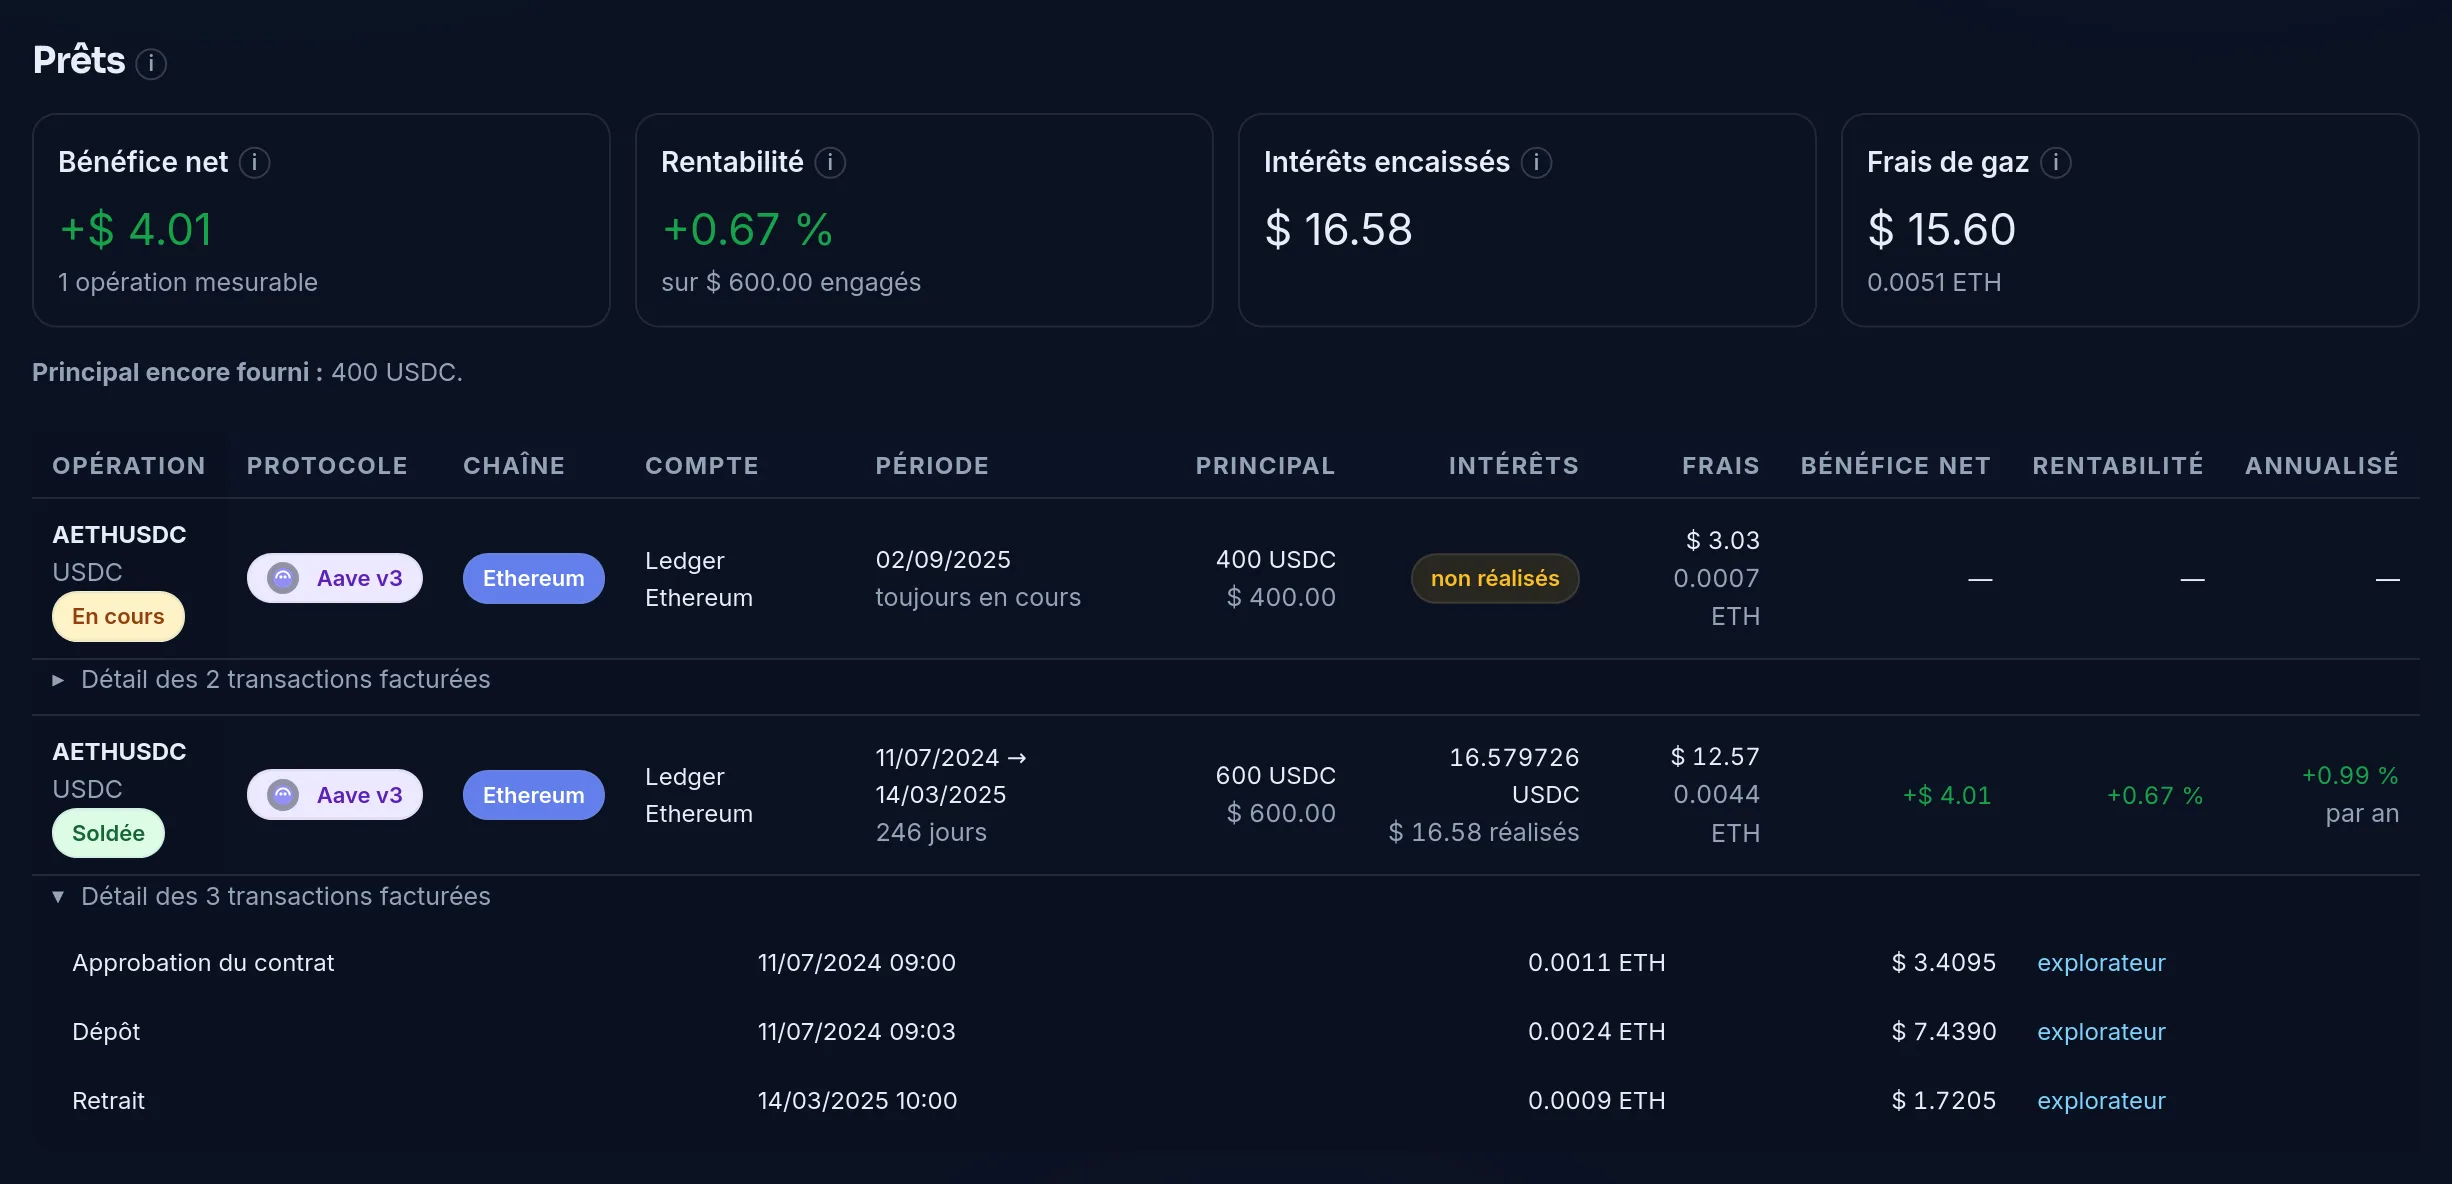2452x1184 pixels.
Task: Click the $ 7.4390 Dépôt fee amount
Action: click(1943, 1032)
